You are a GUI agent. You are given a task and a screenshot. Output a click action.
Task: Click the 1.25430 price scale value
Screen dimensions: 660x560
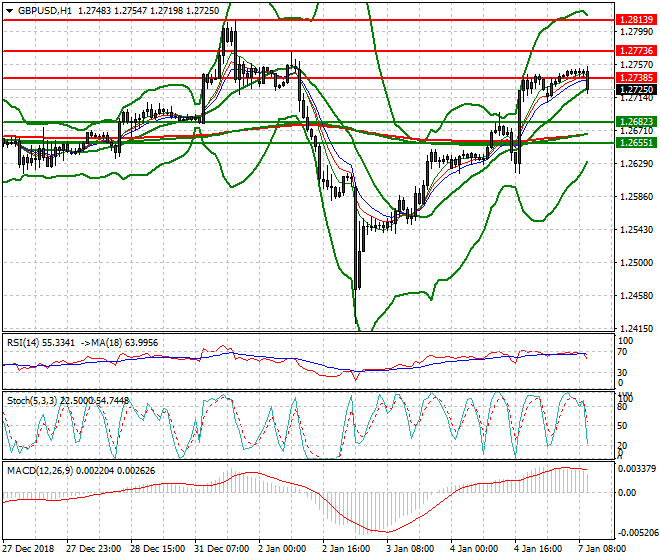click(x=637, y=230)
